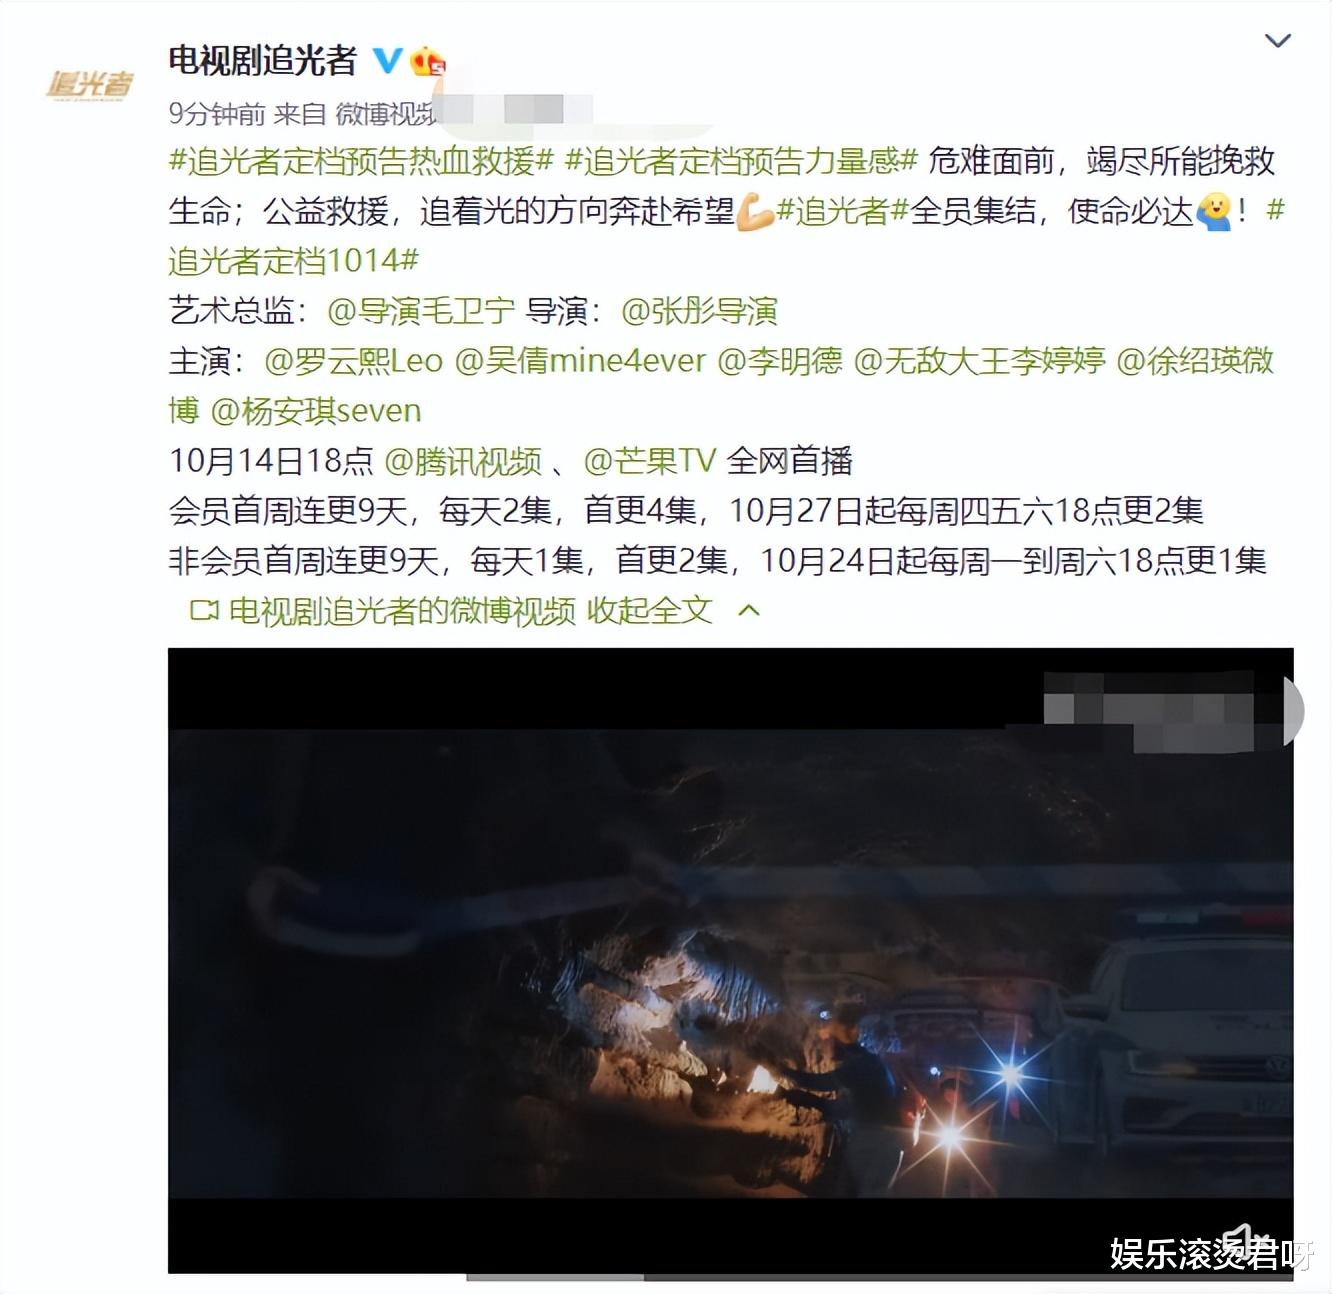Play the trailer video thumbnail

(730, 960)
